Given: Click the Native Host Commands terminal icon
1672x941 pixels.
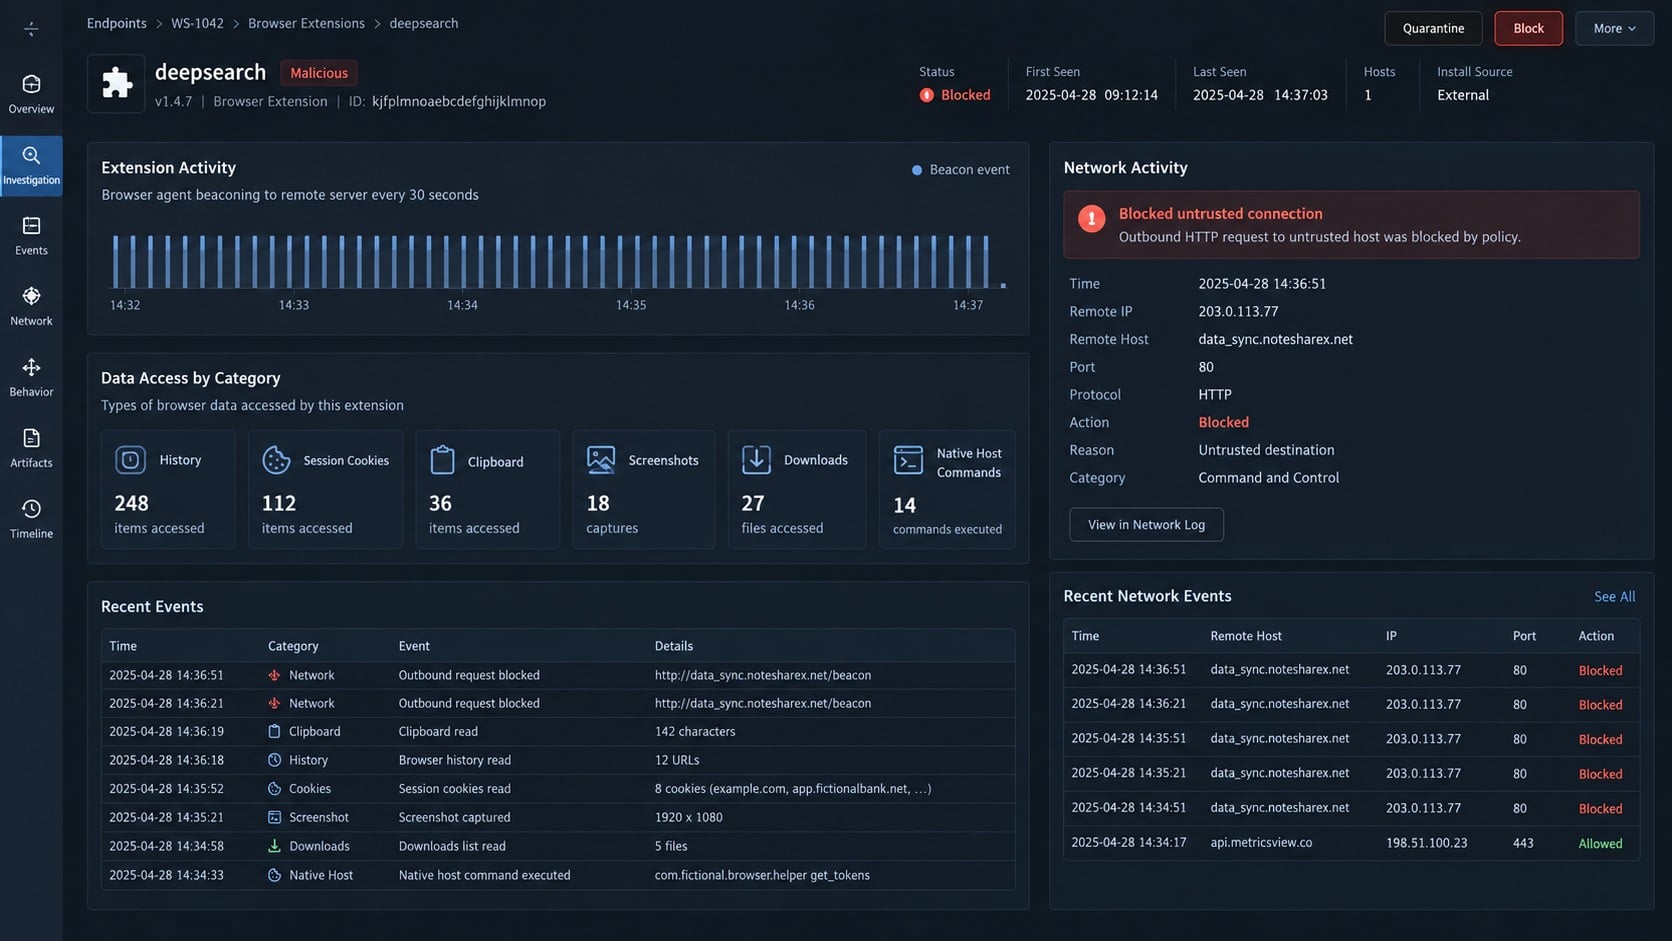Looking at the screenshot, I should point(908,460).
